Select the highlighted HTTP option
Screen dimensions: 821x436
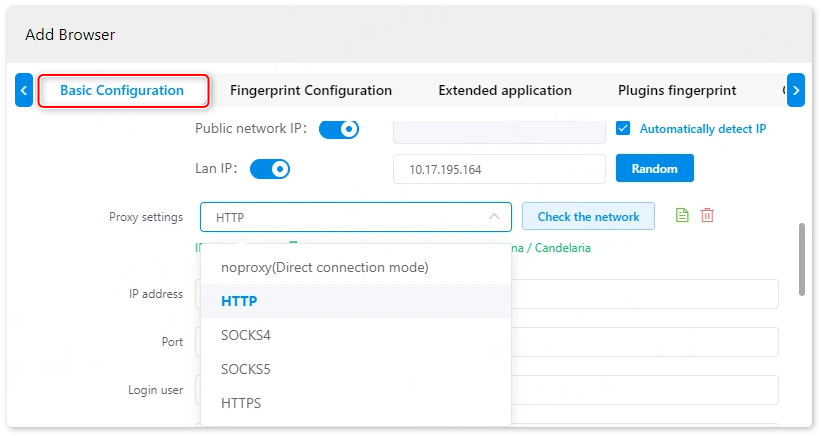(239, 301)
